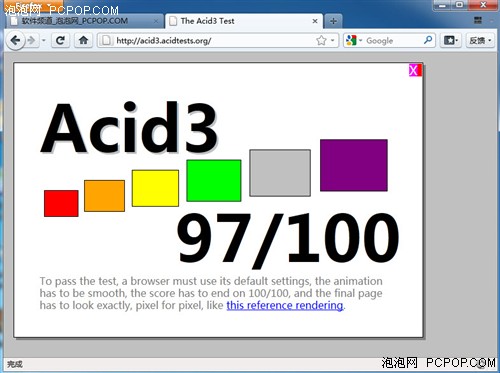This screenshot has width=500, height=373.
Task: Click in the acid3.acidtests.org address bar
Action: pos(213,41)
